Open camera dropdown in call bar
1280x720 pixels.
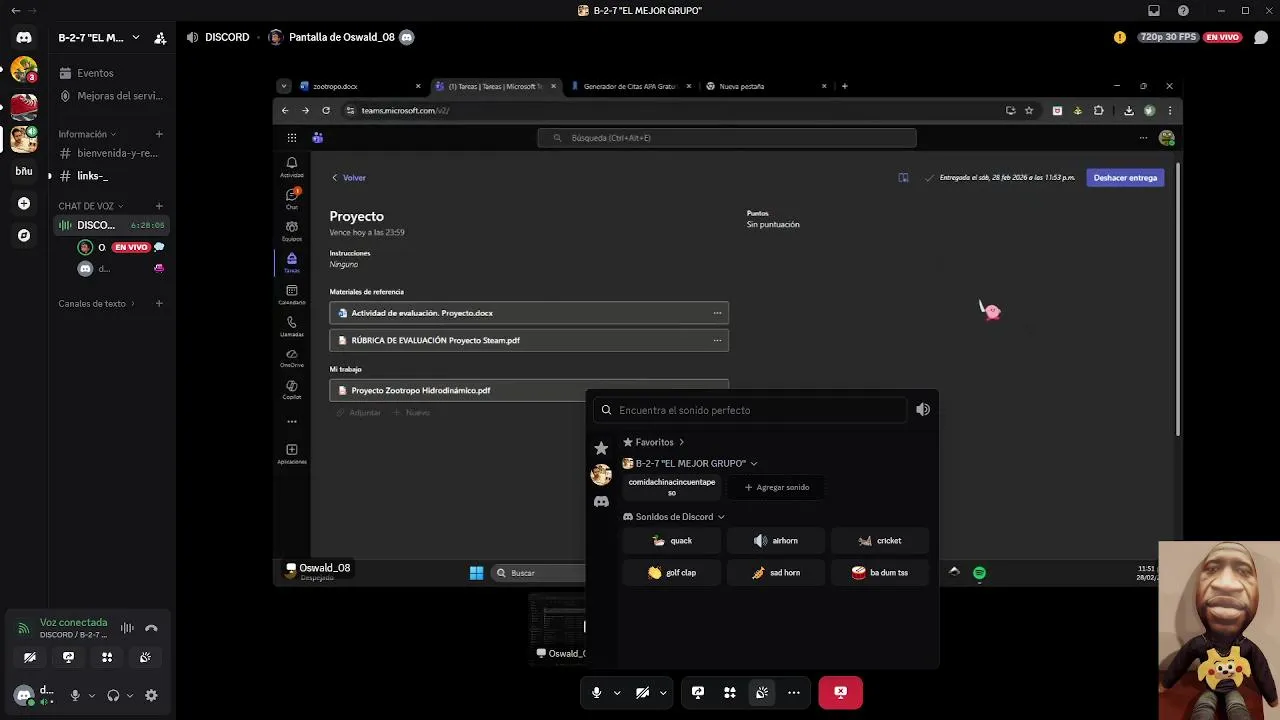pyautogui.click(x=663, y=692)
